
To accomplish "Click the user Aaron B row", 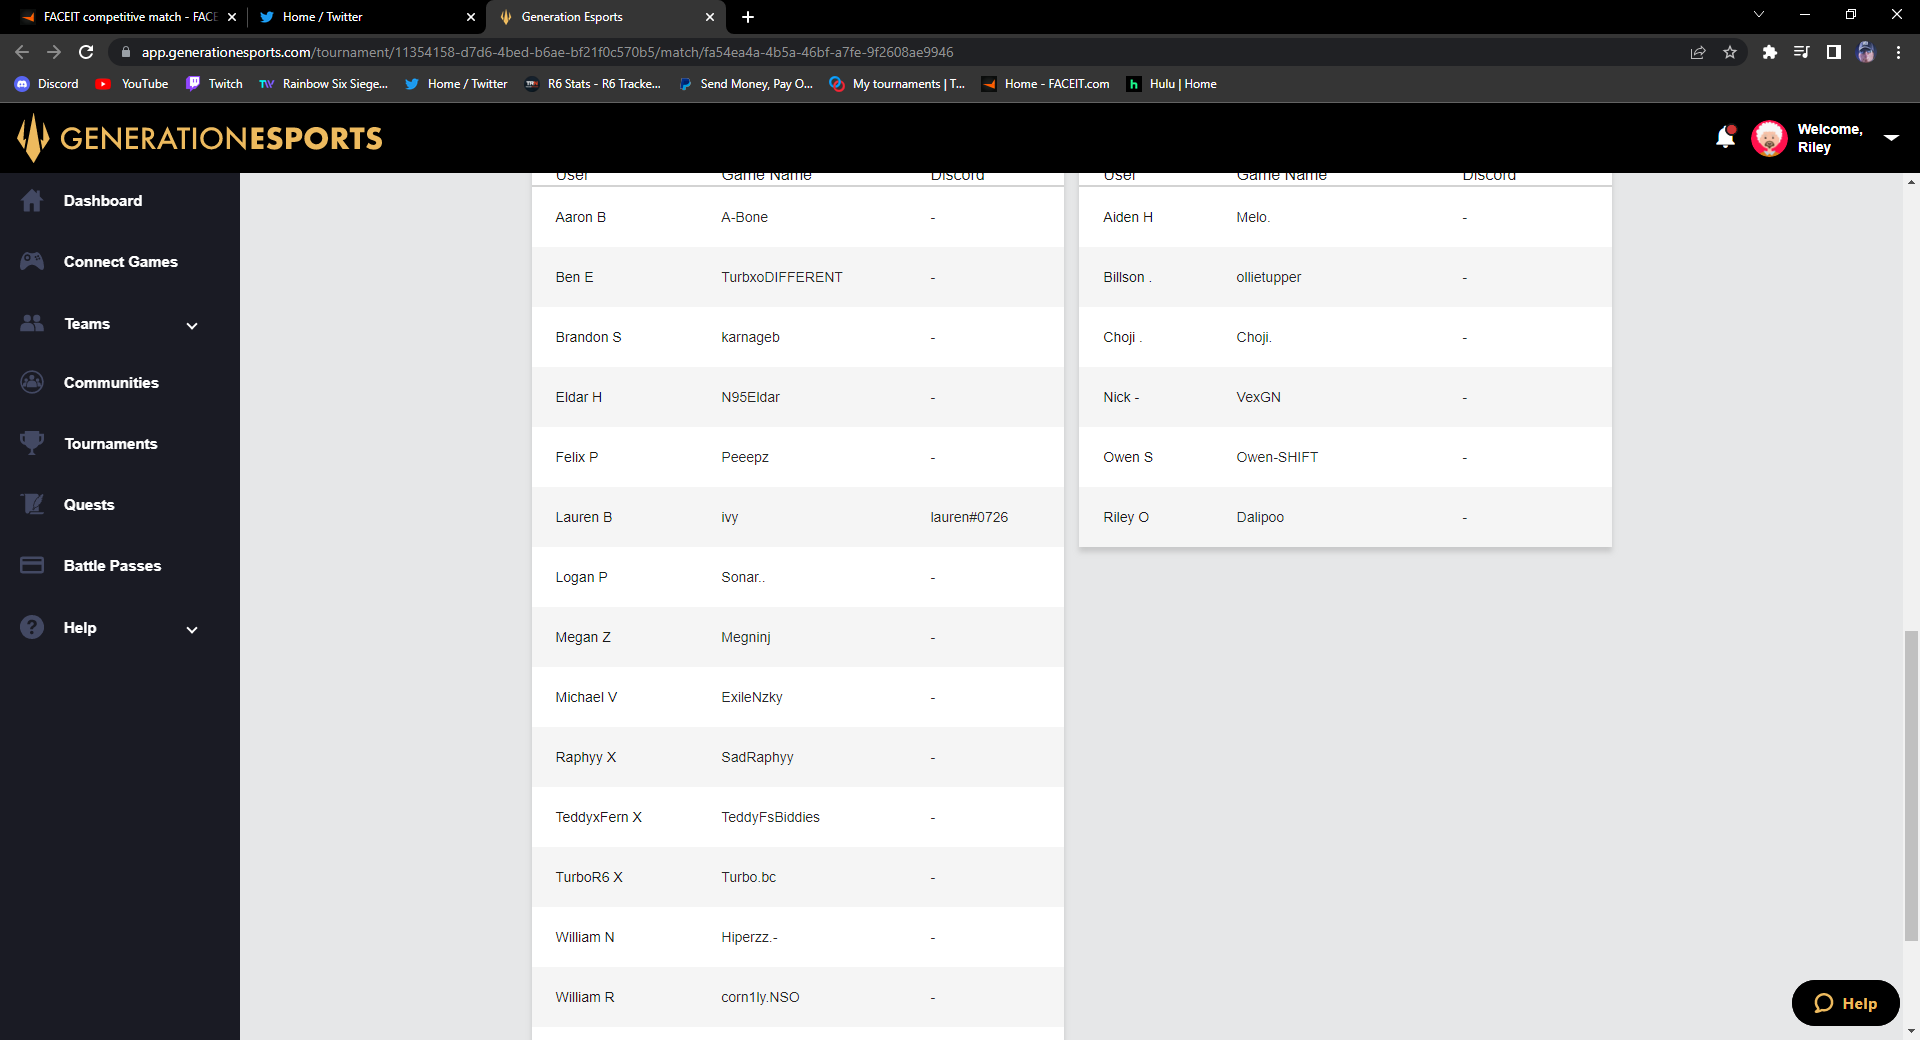I will click(797, 217).
